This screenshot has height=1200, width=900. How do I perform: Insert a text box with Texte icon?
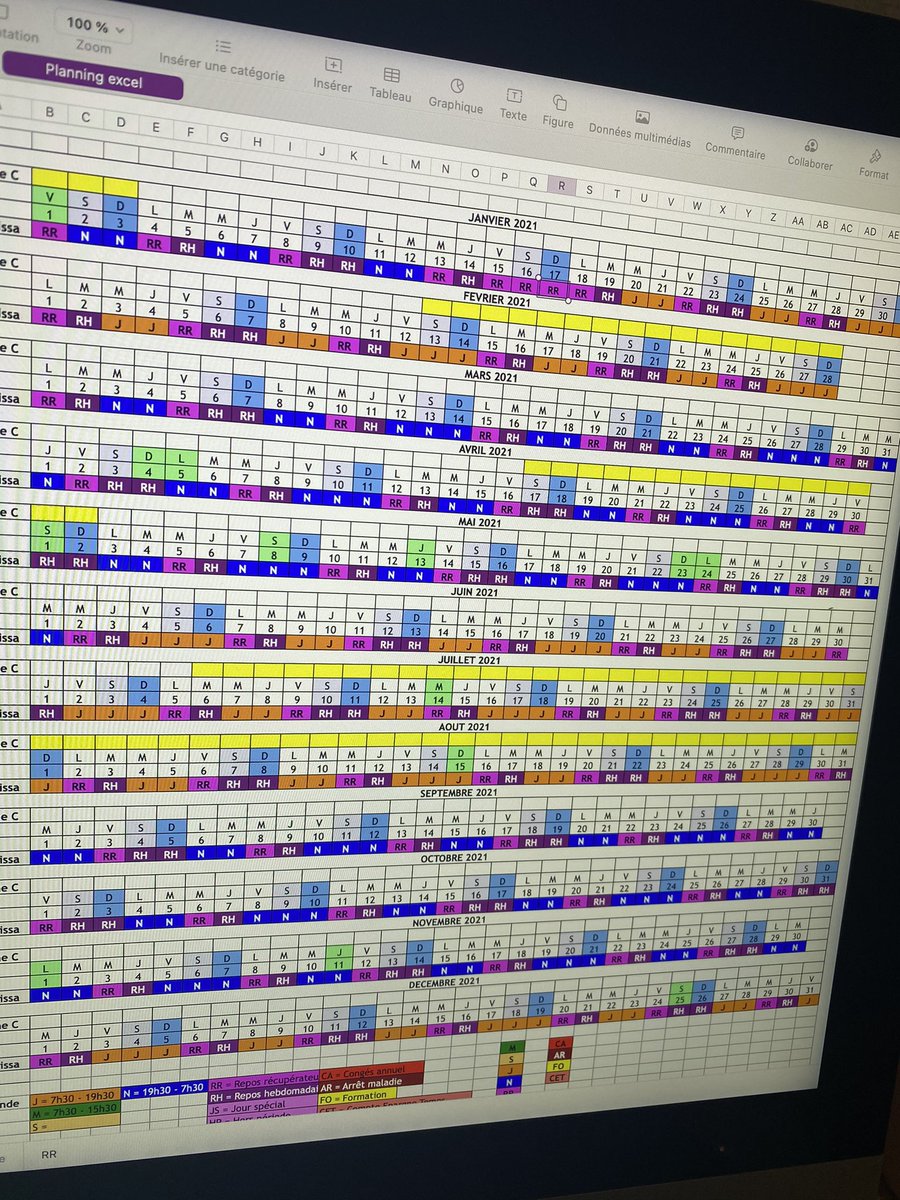tap(514, 95)
